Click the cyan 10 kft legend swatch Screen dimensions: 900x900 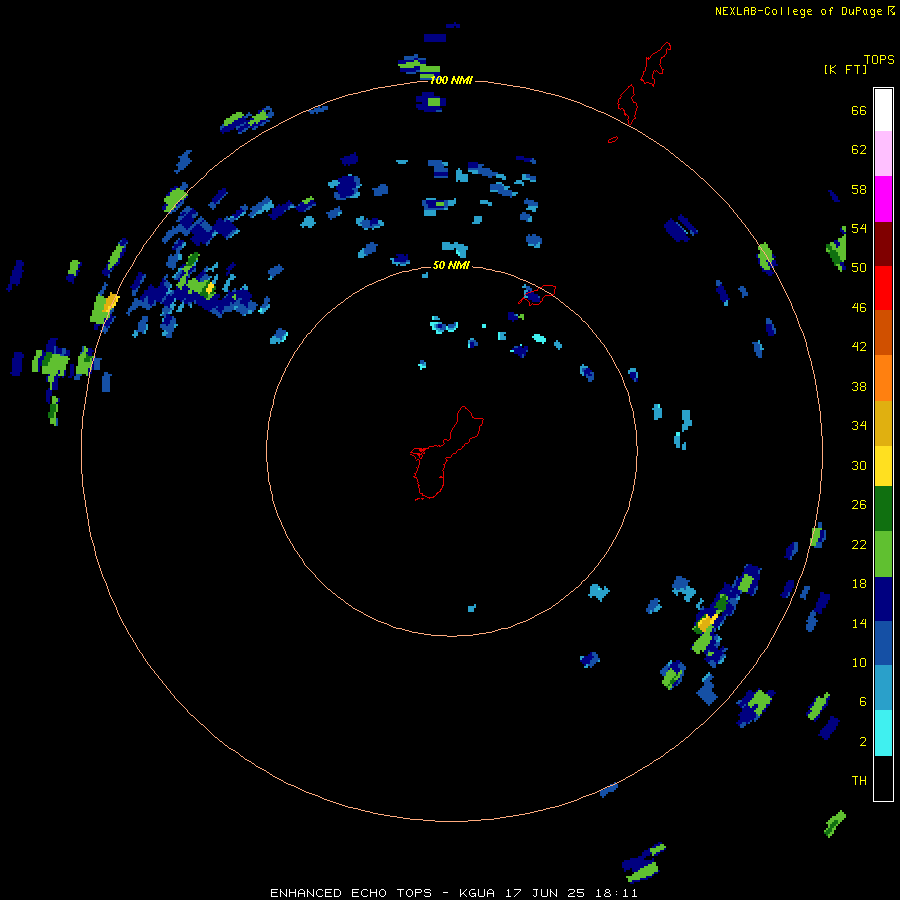click(x=883, y=733)
